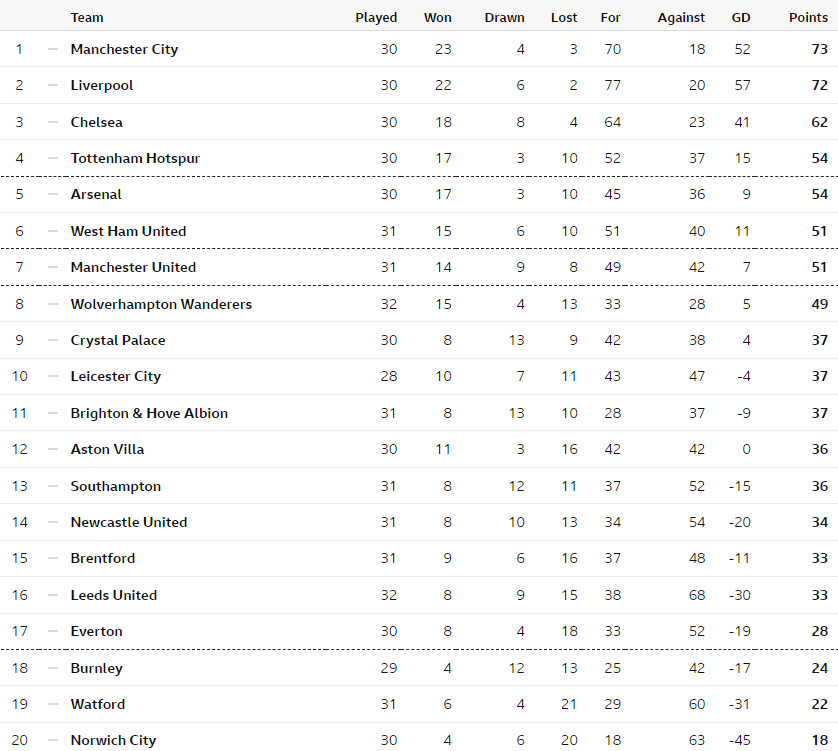Click the Tottenham Hotspur row name
Screen dimensions: 838x751
click(135, 158)
